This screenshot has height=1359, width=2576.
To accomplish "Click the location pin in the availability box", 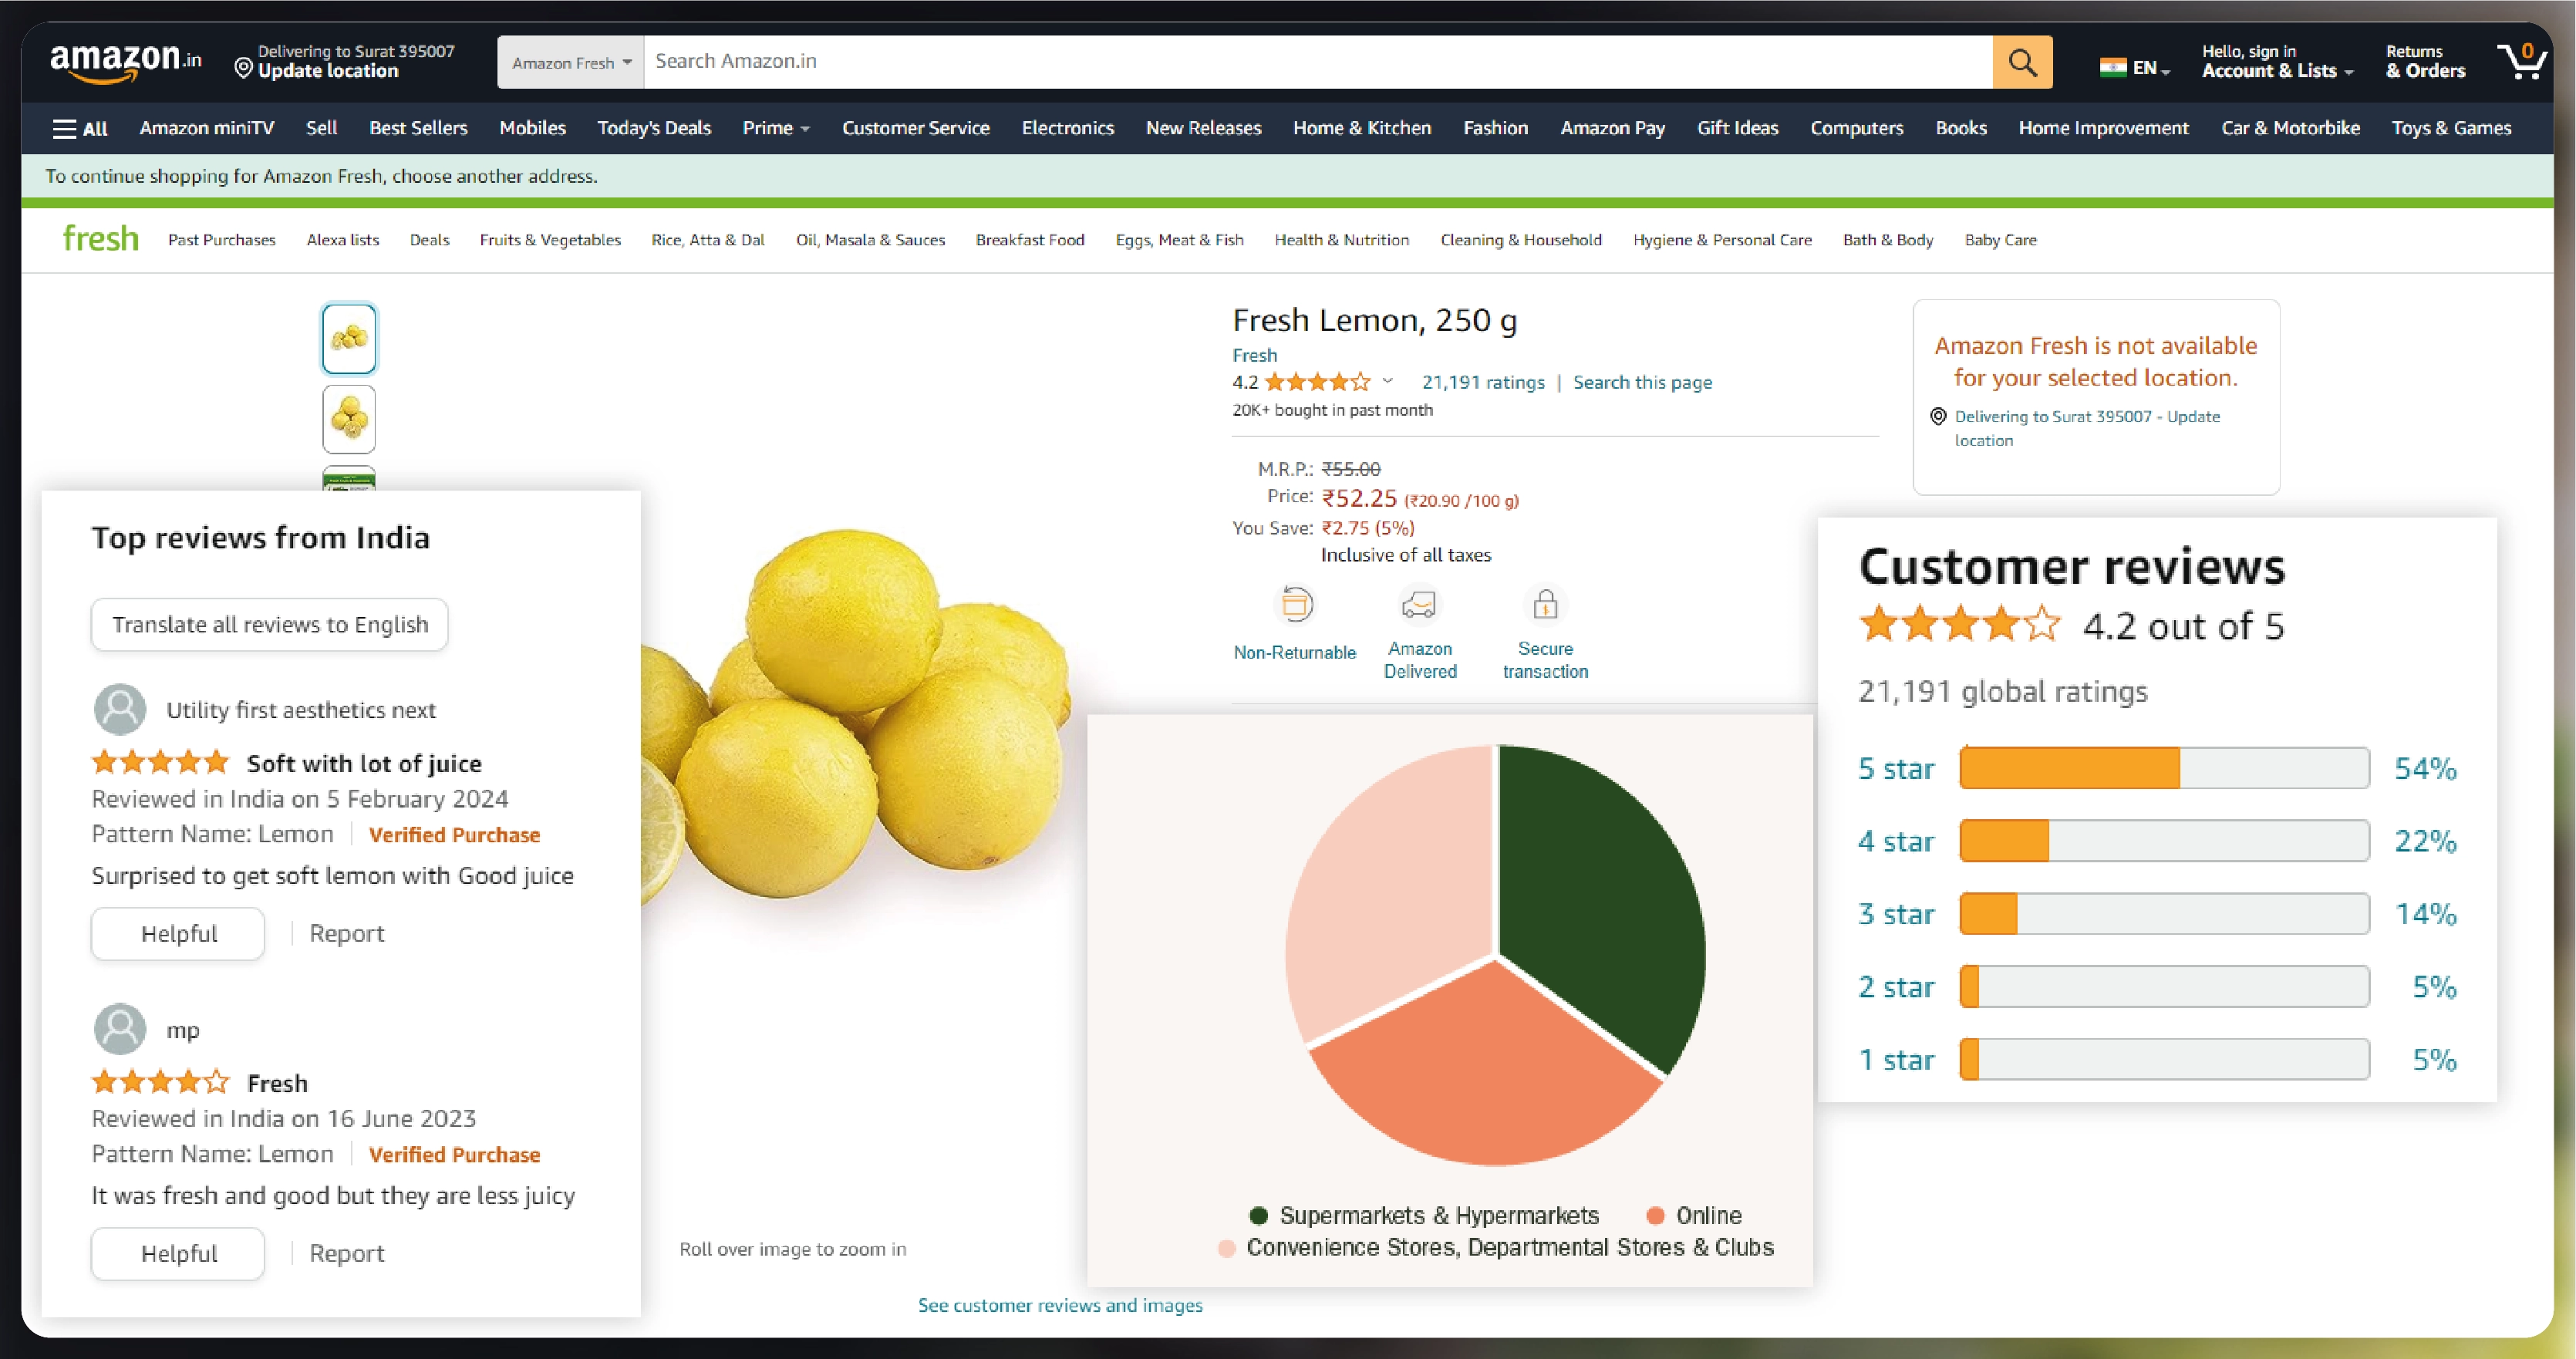I will [x=1938, y=416].
